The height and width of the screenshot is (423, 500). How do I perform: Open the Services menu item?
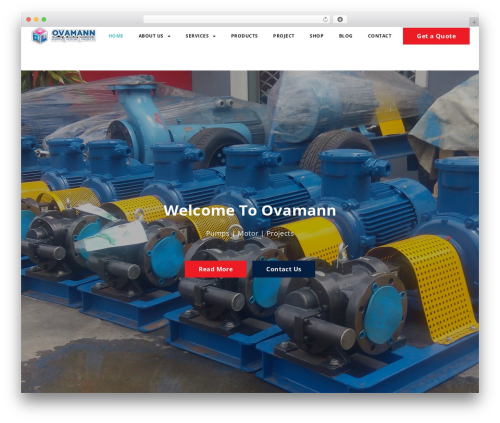[197, 36]
